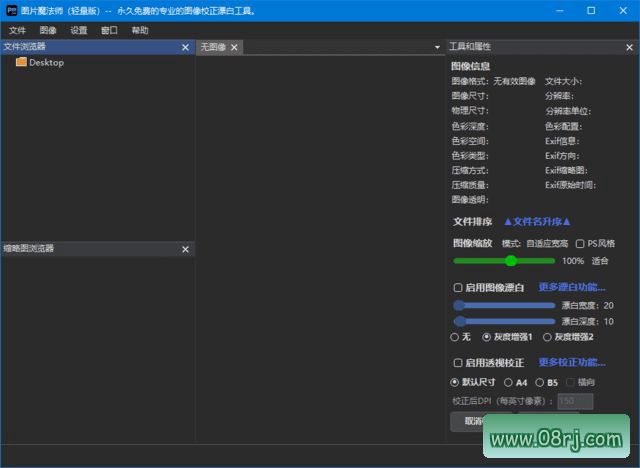Open the 图像 menu
The image size is (640, 468).
click(48, 31)
